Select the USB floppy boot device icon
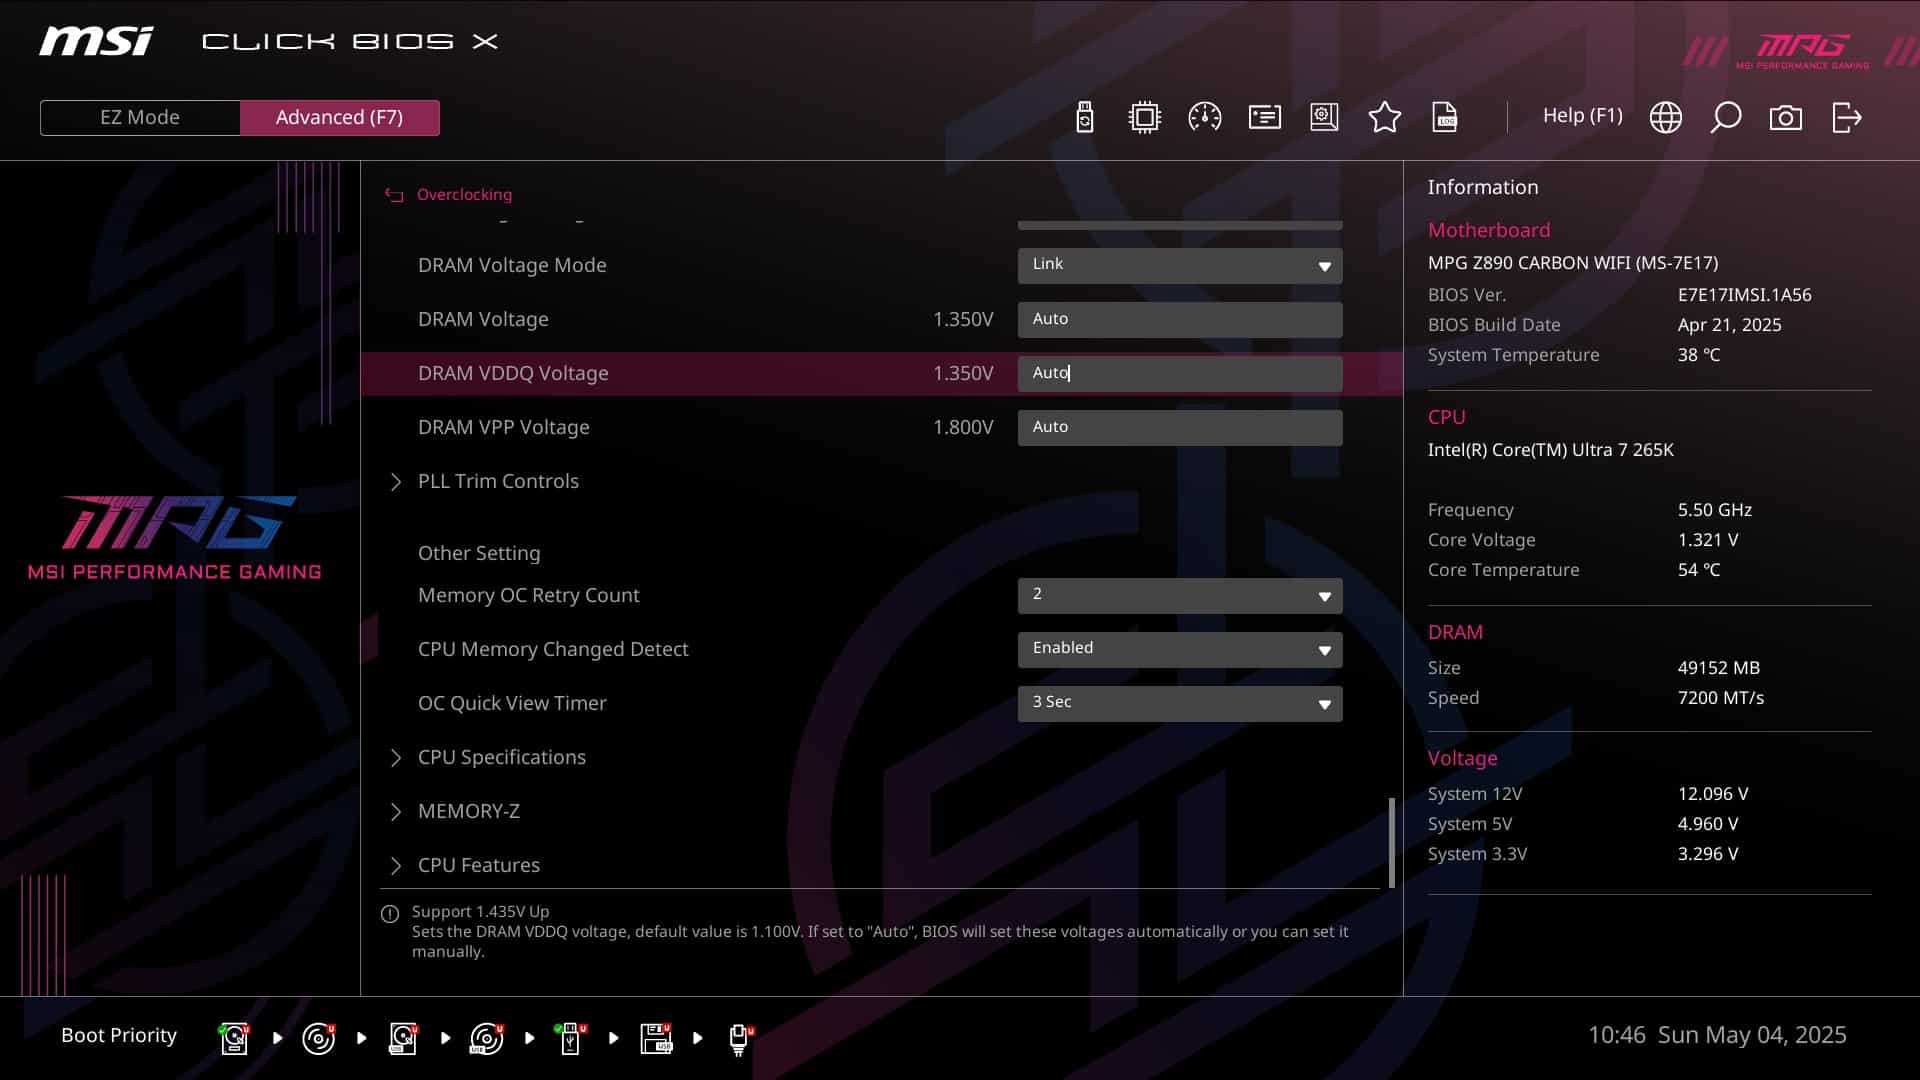Viewport: 1920px width, 1080px height. 656,1038
